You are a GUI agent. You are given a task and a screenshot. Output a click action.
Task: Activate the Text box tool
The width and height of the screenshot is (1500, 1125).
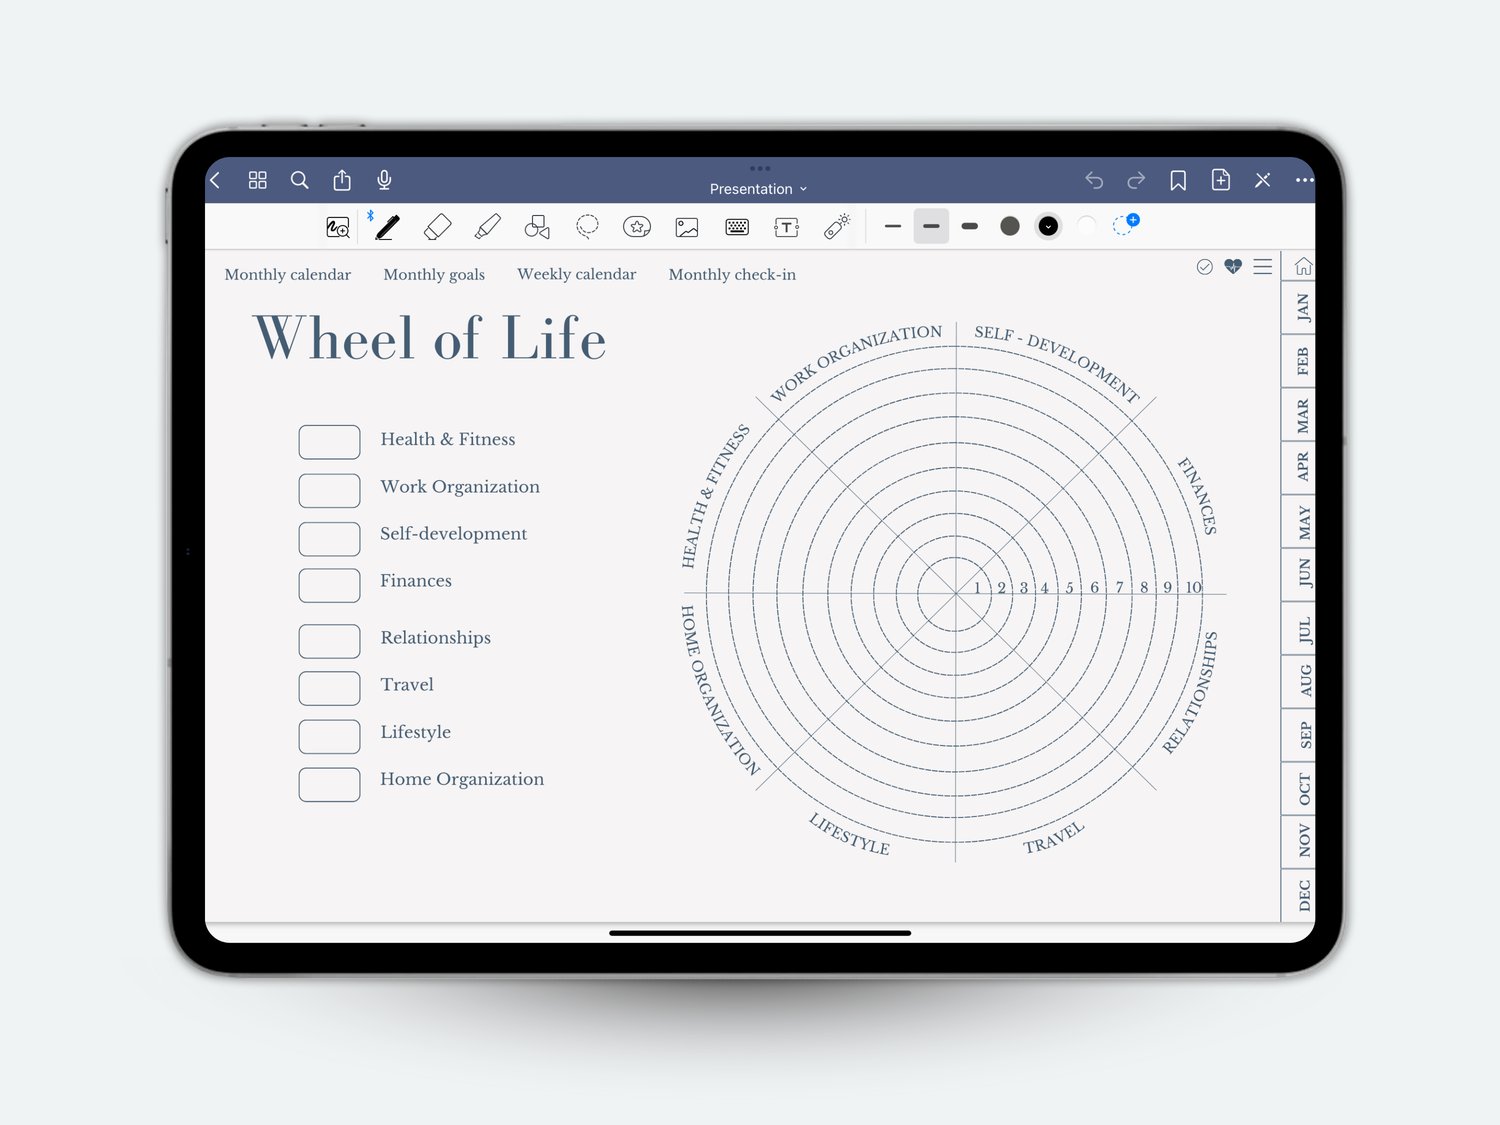click(787, 227)
